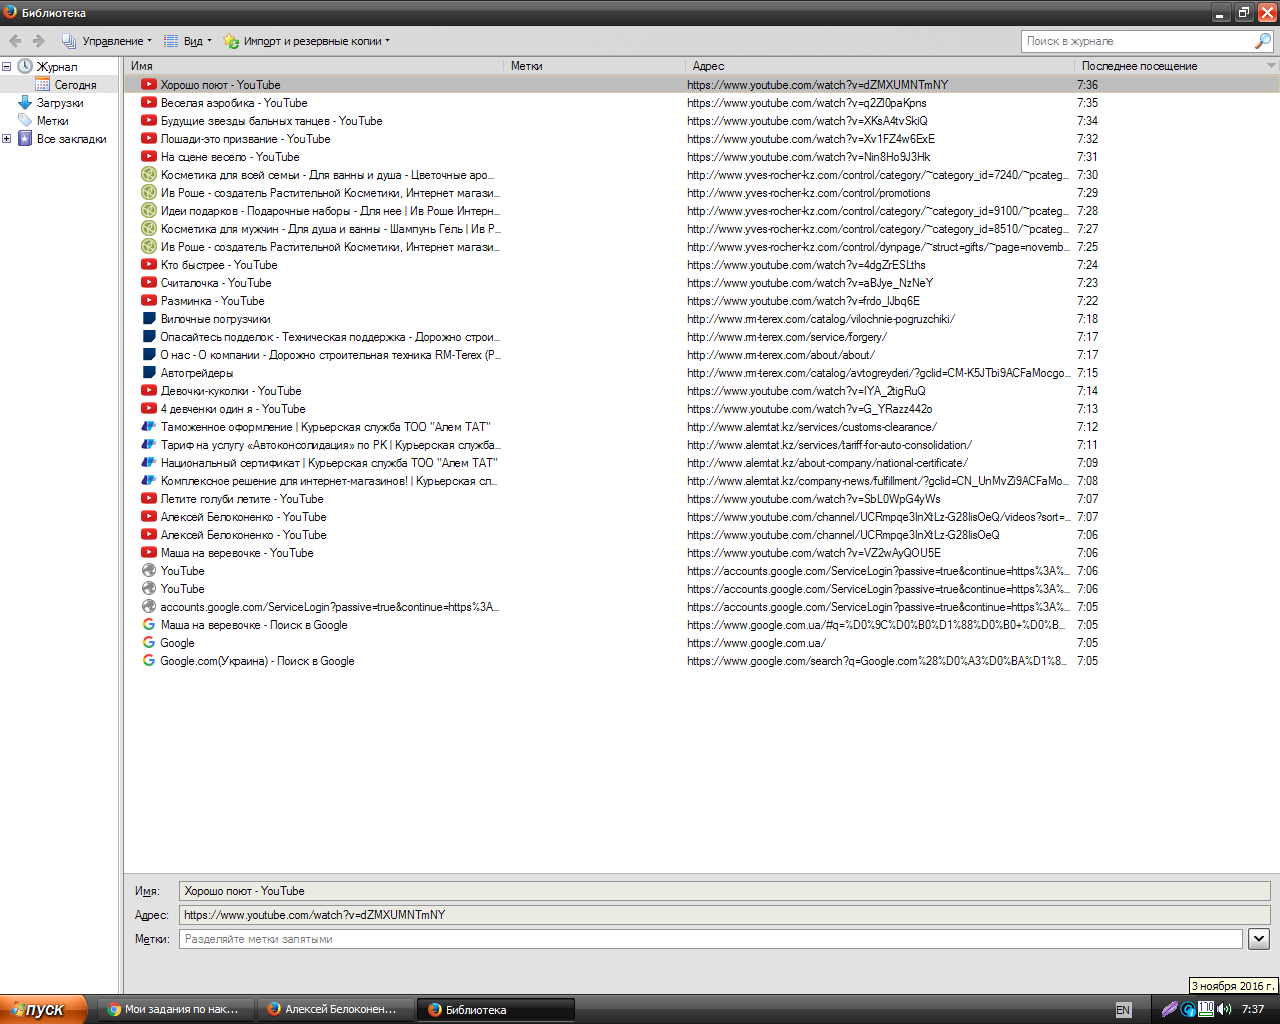The width and height of the screenshot is (1280, 1024).
Task: Click YouTube icon of Маша на веревочке row
Action: pyautogui.click(x=149, y=553)
